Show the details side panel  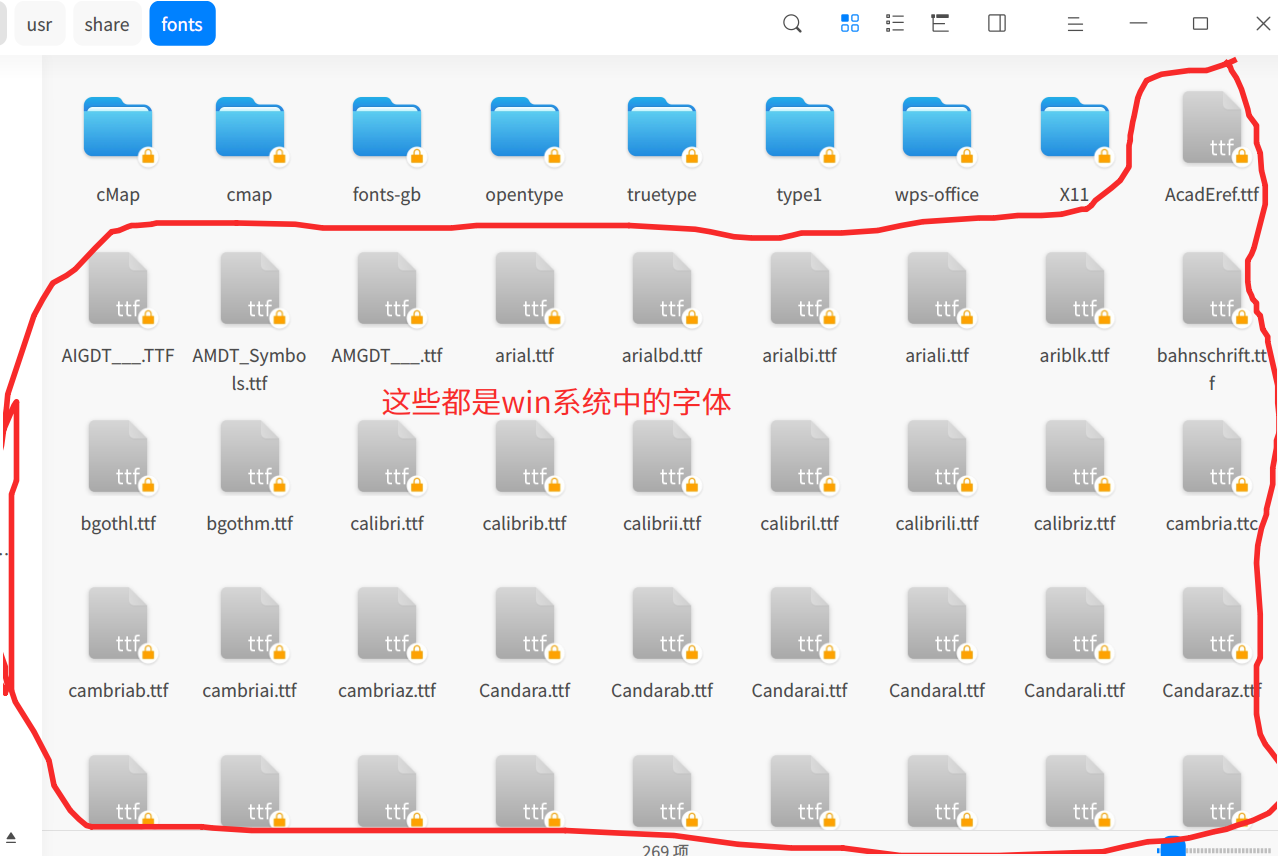tap(997, 24)
